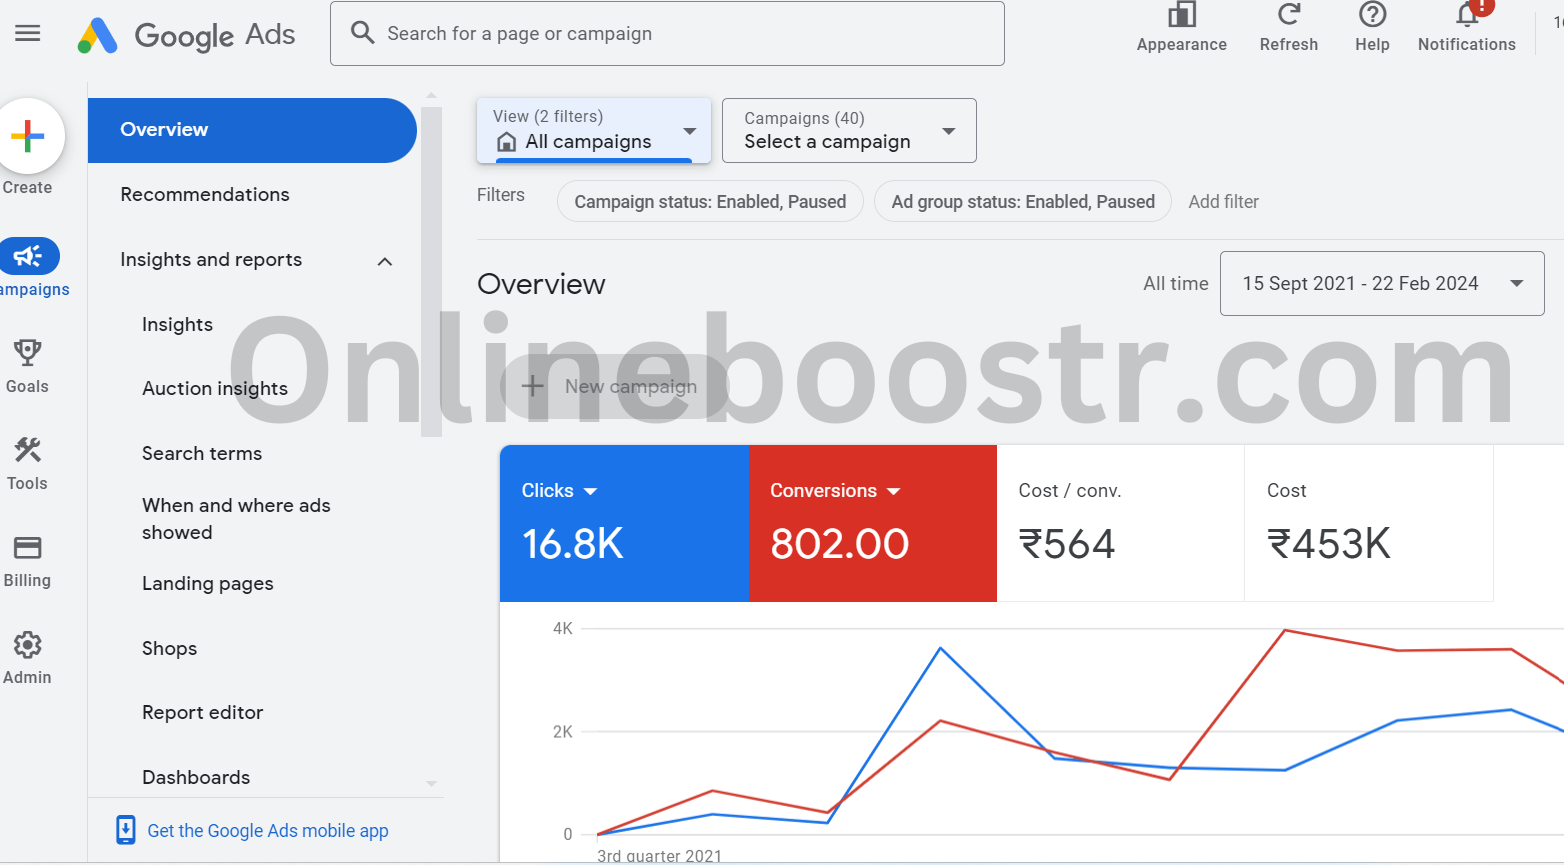Viewport: 1564px width, 865px height.
Task: Open the Notifications bell
Action: pyautogui.click(x=1466, y=16)
